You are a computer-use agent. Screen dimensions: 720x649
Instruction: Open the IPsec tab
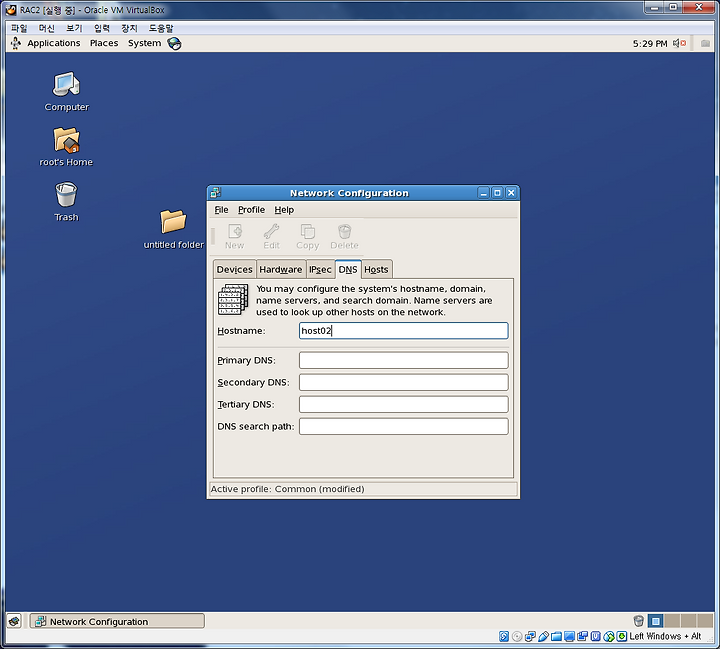tap(320, 270)
